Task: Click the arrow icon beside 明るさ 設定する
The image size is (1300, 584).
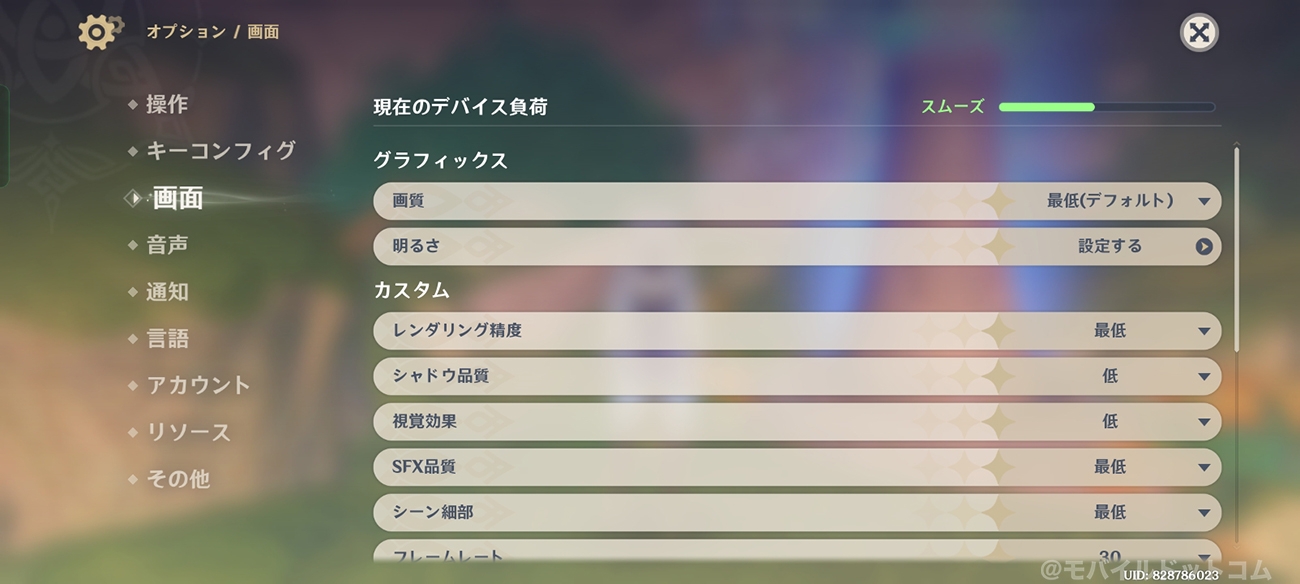Action: coord(1204,246)
